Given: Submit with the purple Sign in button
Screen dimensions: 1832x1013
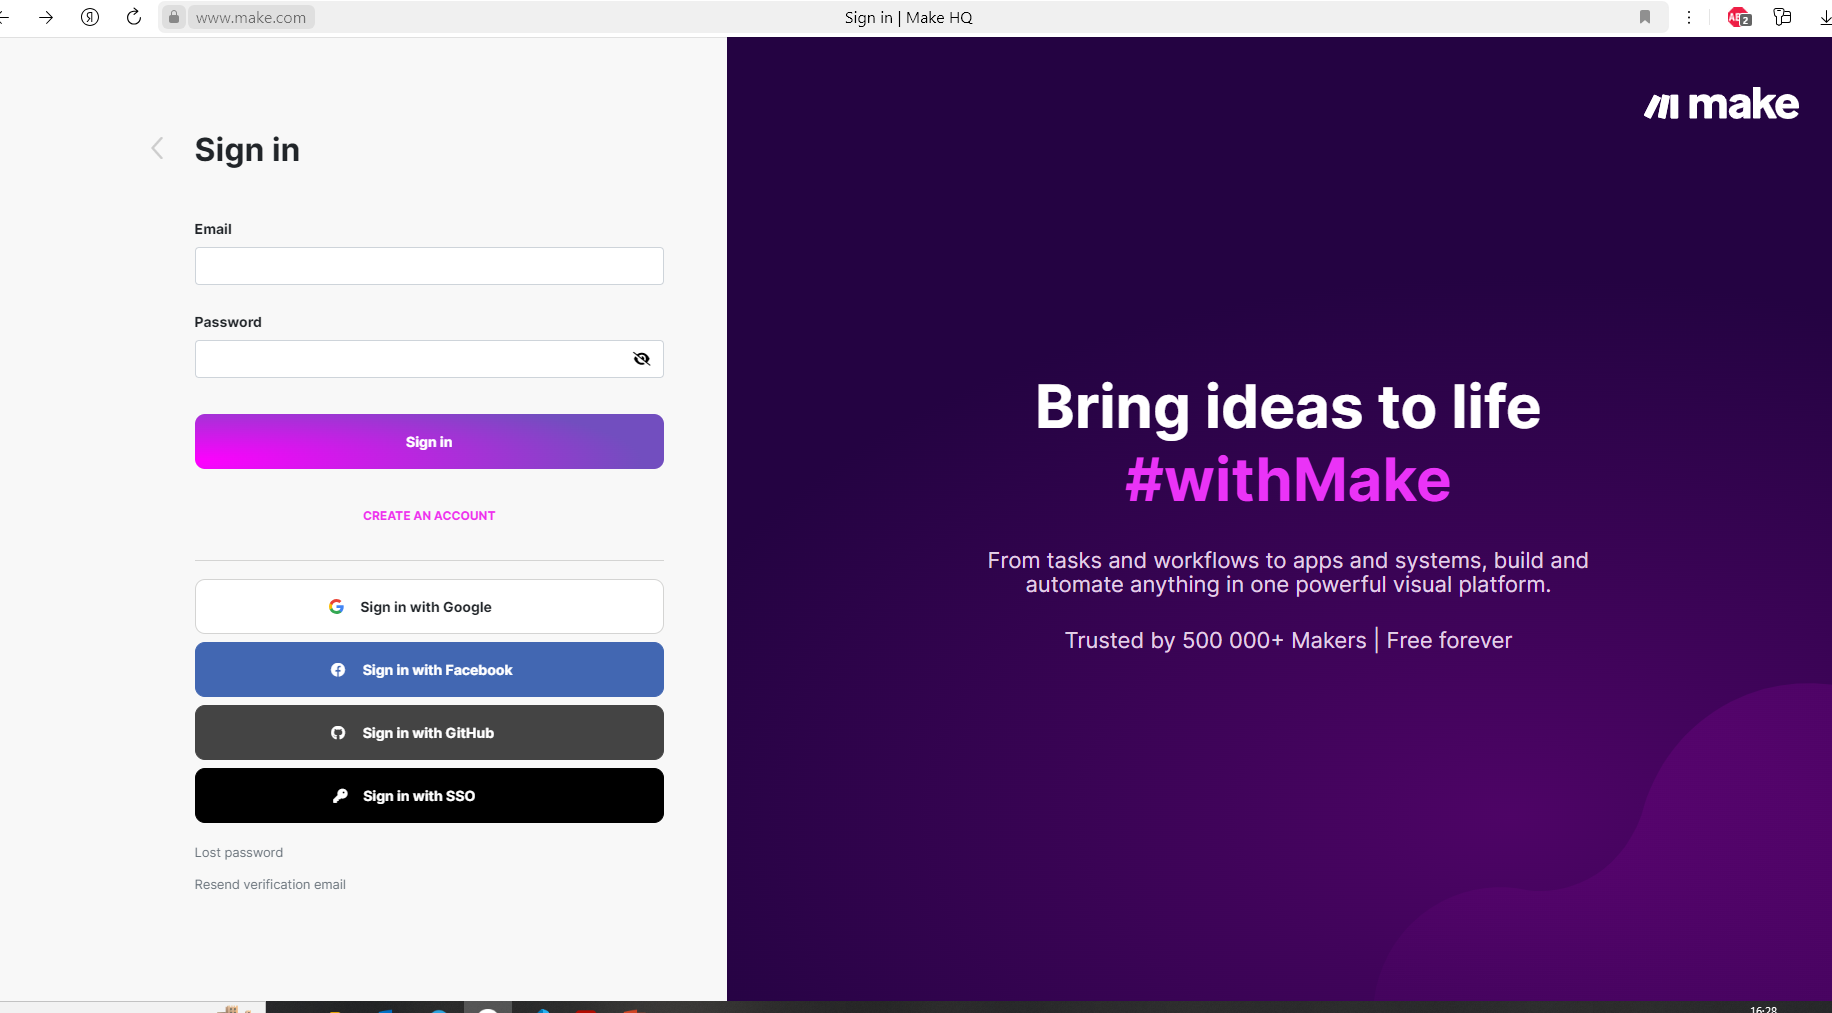Looking at the screenshot, I should [x=429, y=442].
